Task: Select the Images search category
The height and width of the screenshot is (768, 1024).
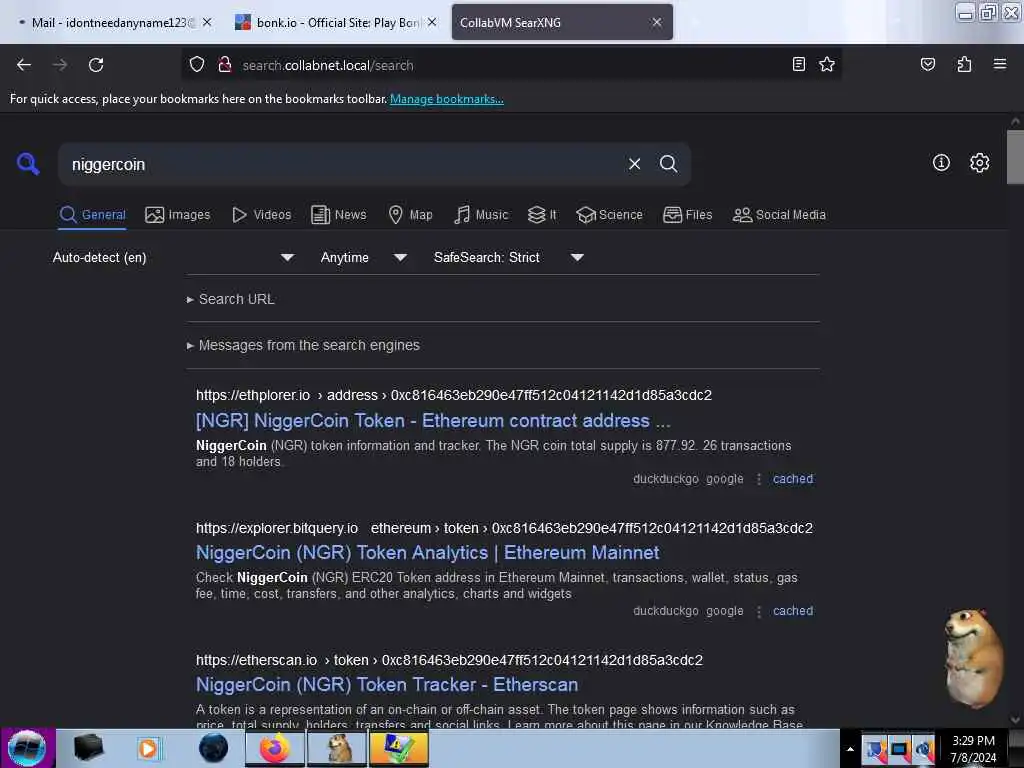Action: [178, 215]
